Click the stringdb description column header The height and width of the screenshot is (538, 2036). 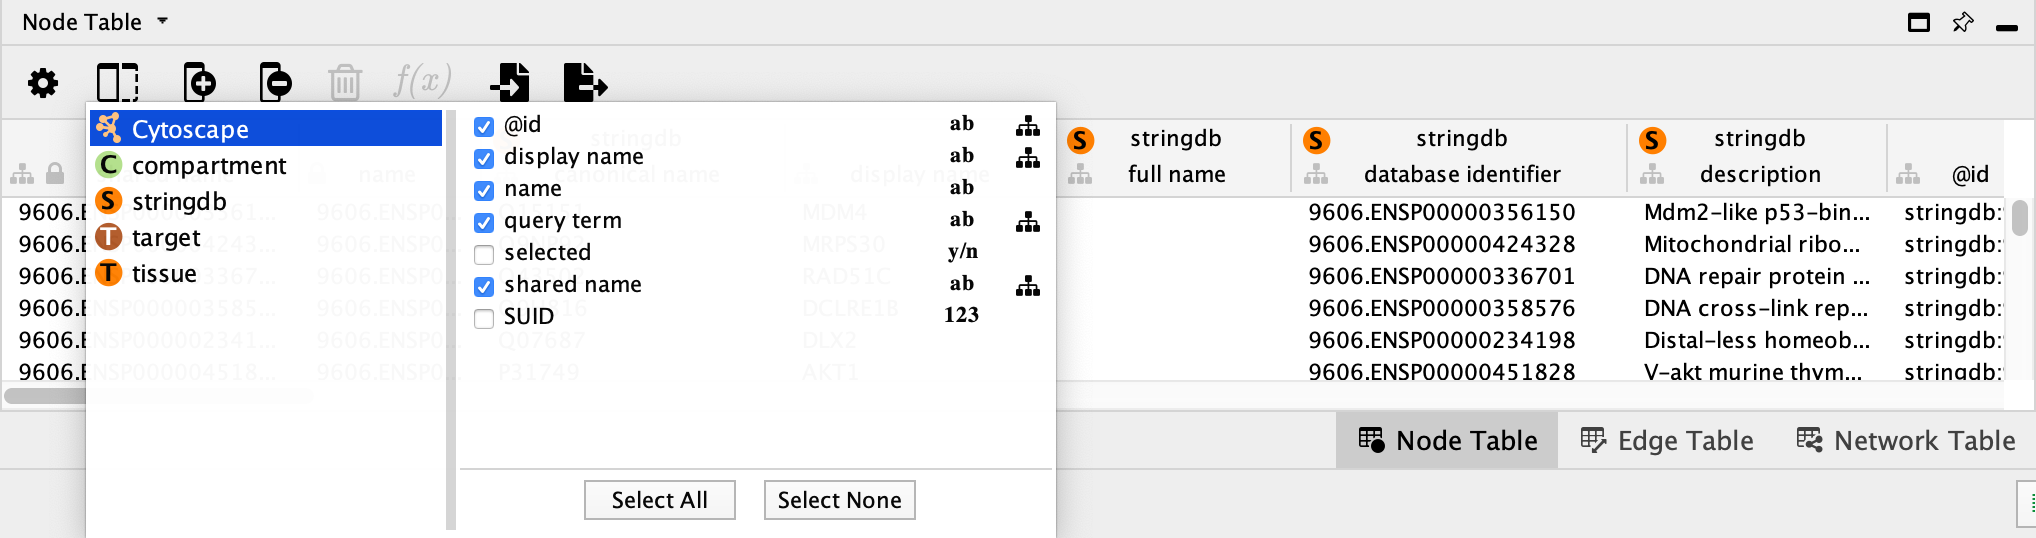click(1758, 156)
